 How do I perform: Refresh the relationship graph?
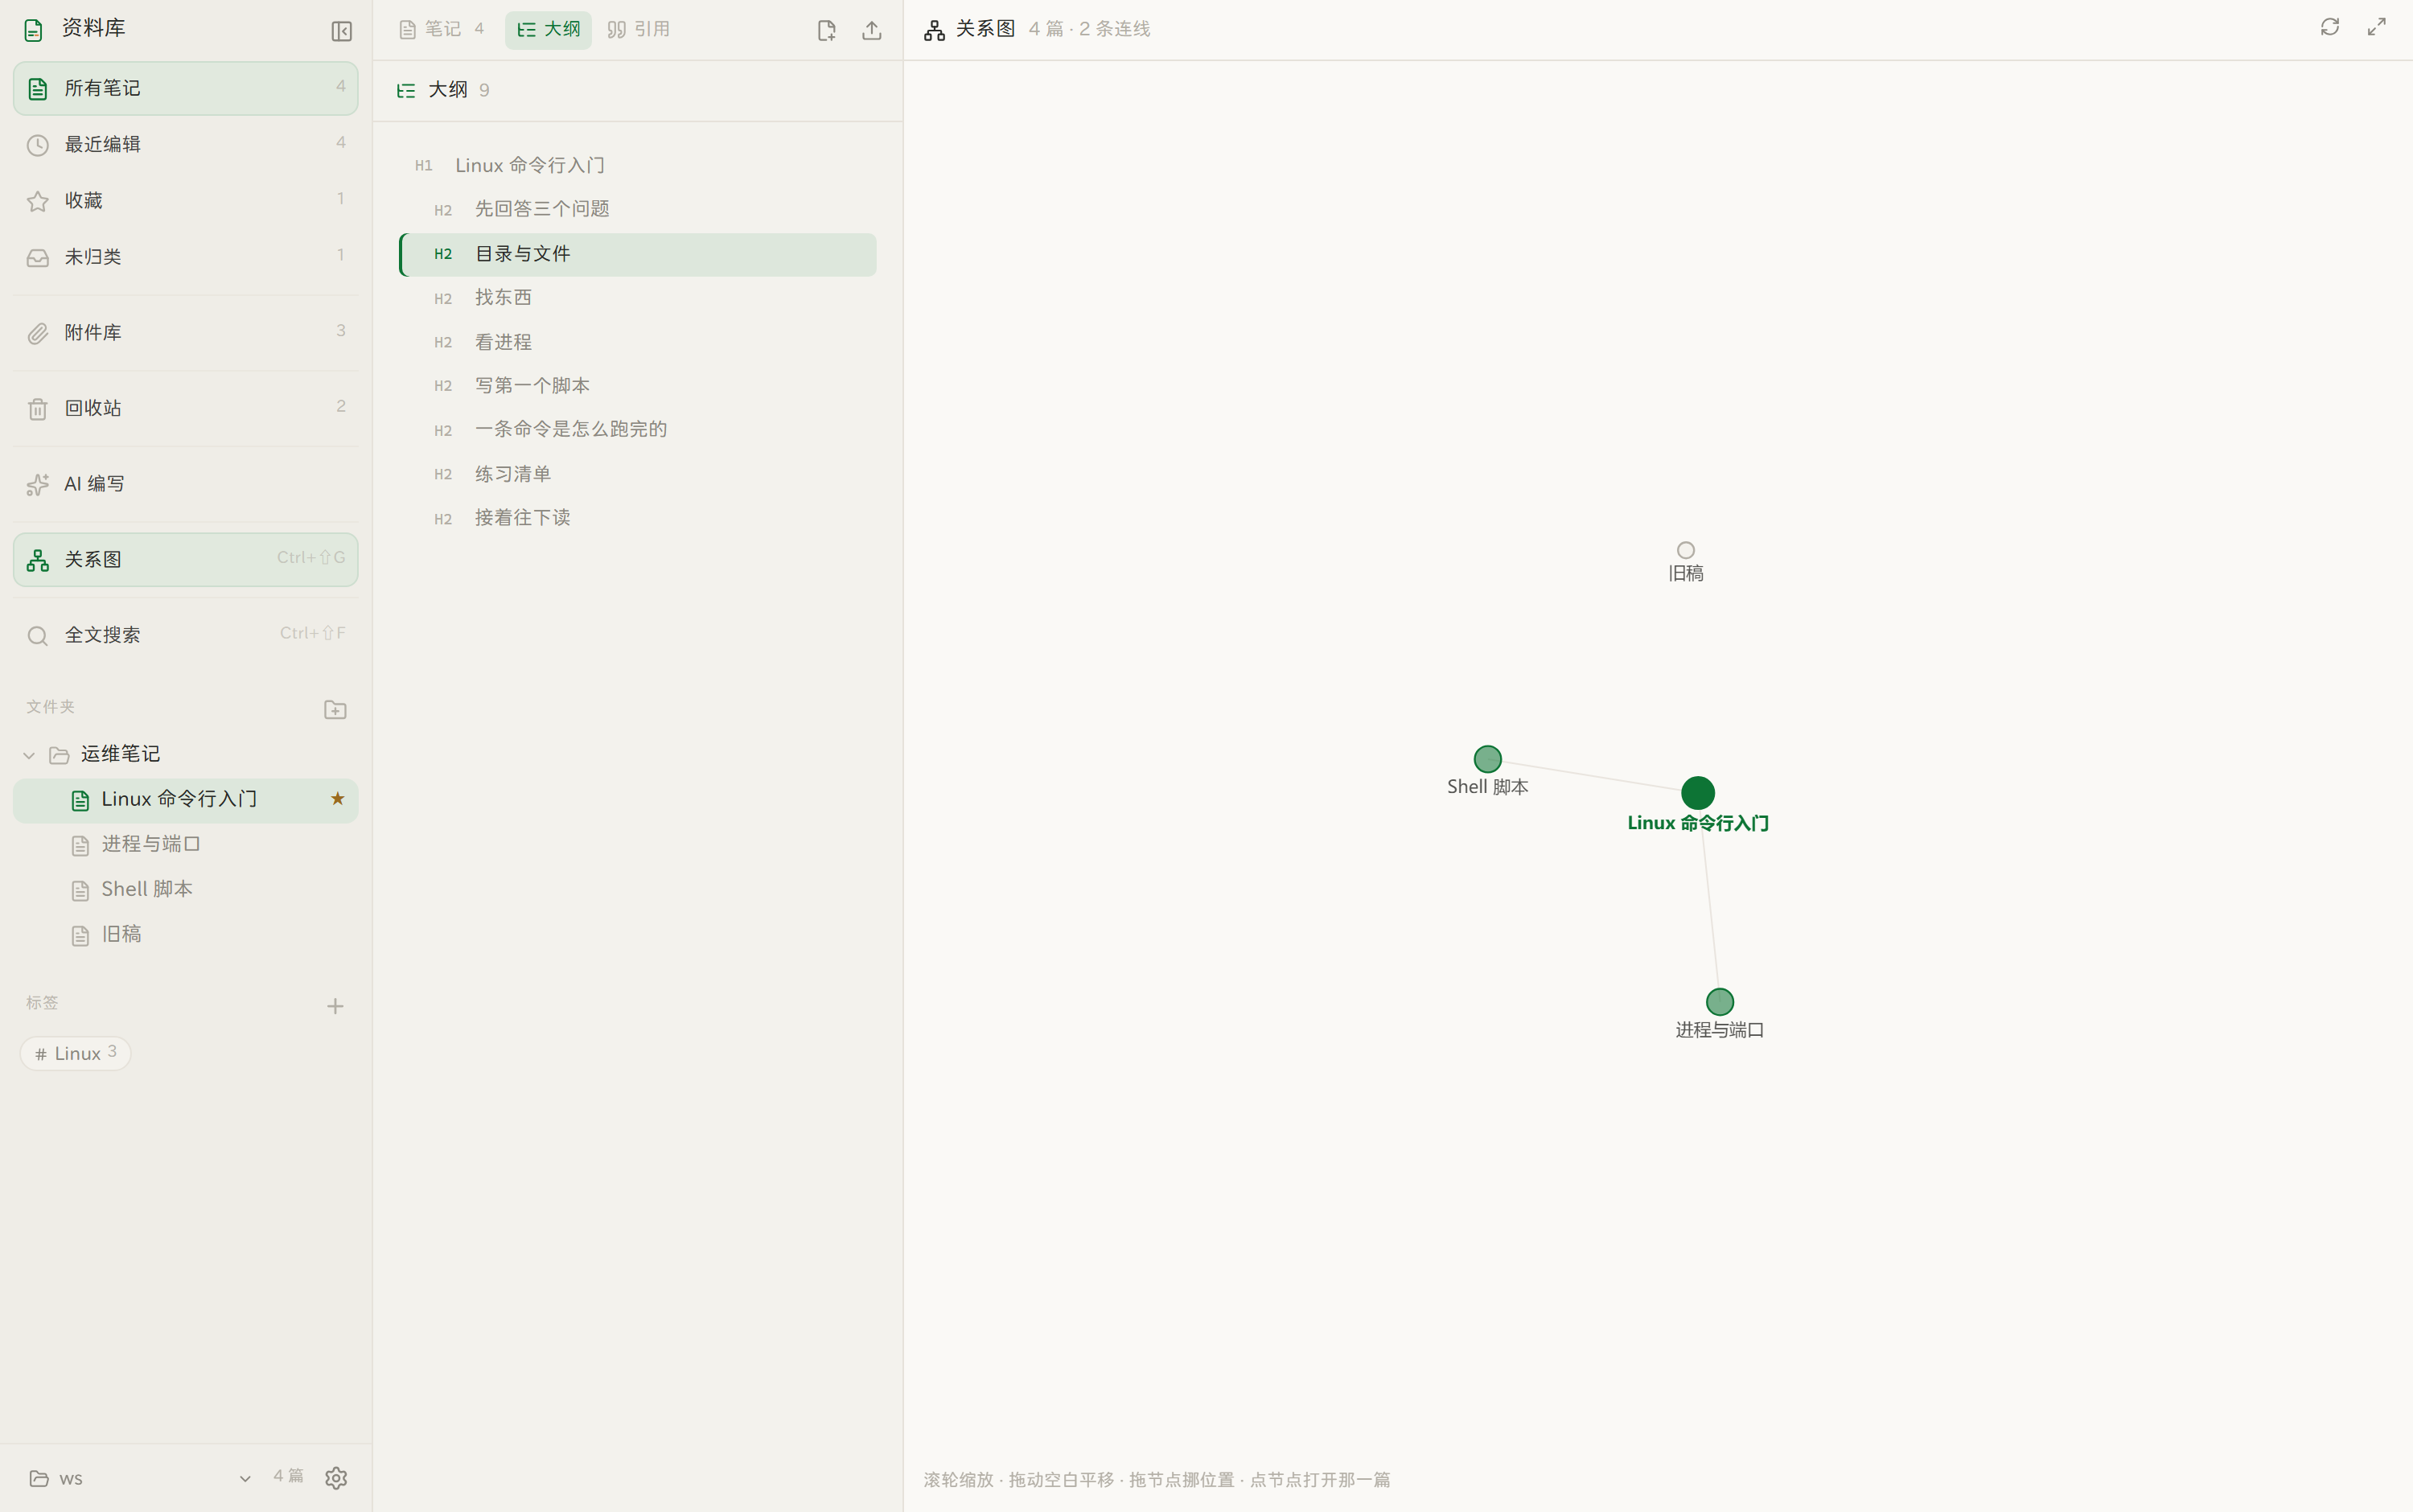[x=2330, y=27]
